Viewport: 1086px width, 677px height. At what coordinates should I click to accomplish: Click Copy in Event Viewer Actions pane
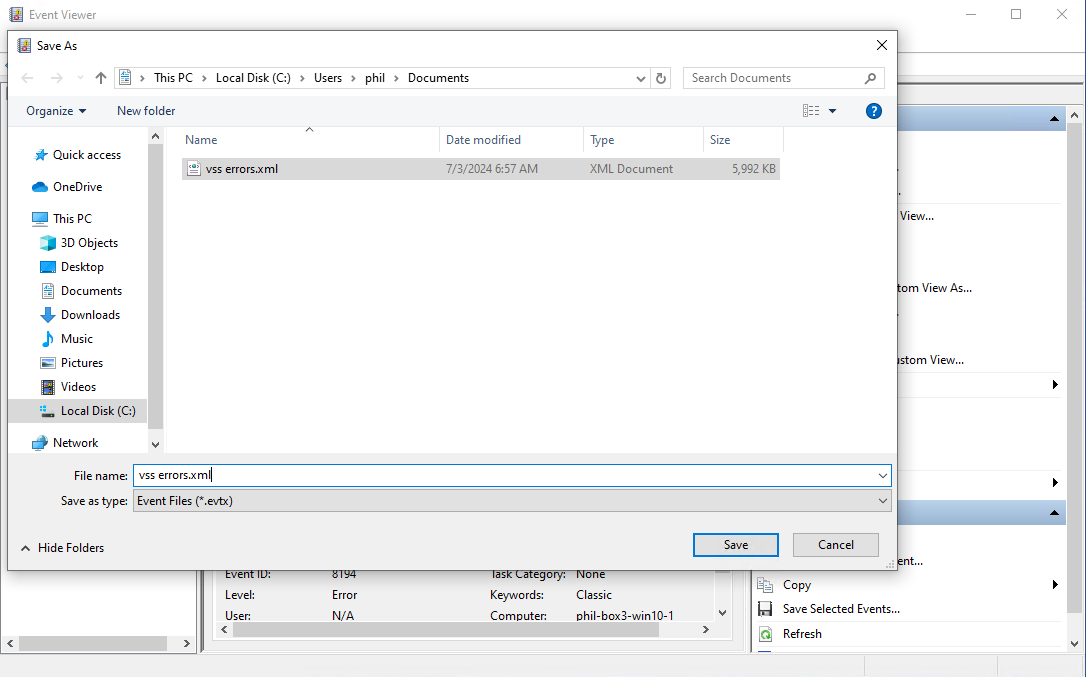[x=796, y=586]
